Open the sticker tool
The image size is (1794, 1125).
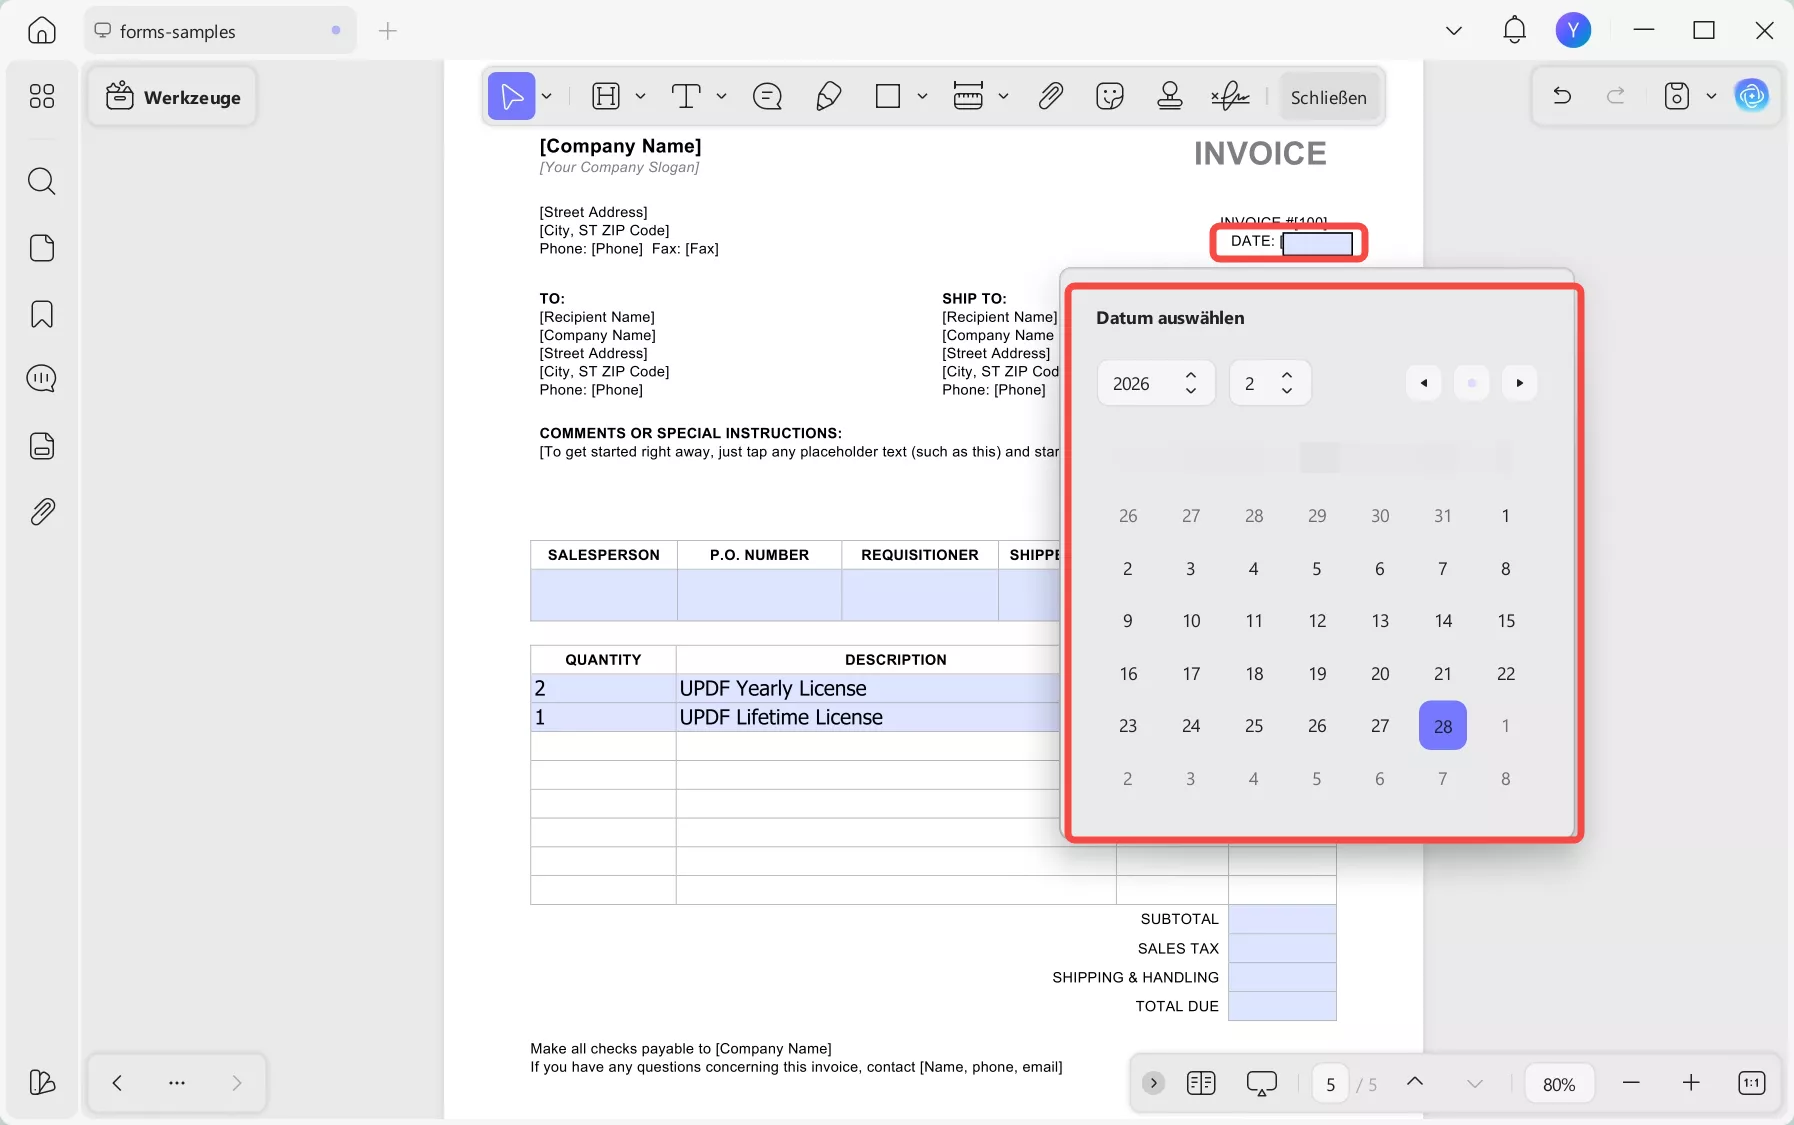(1109, 96)
